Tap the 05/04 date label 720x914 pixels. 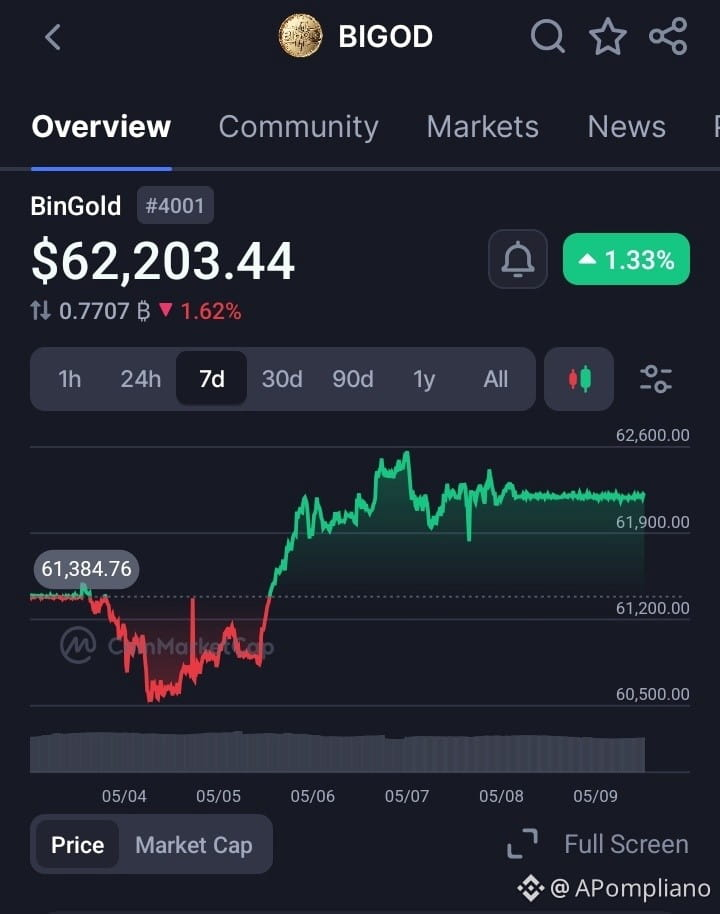[x=124, y=796]
